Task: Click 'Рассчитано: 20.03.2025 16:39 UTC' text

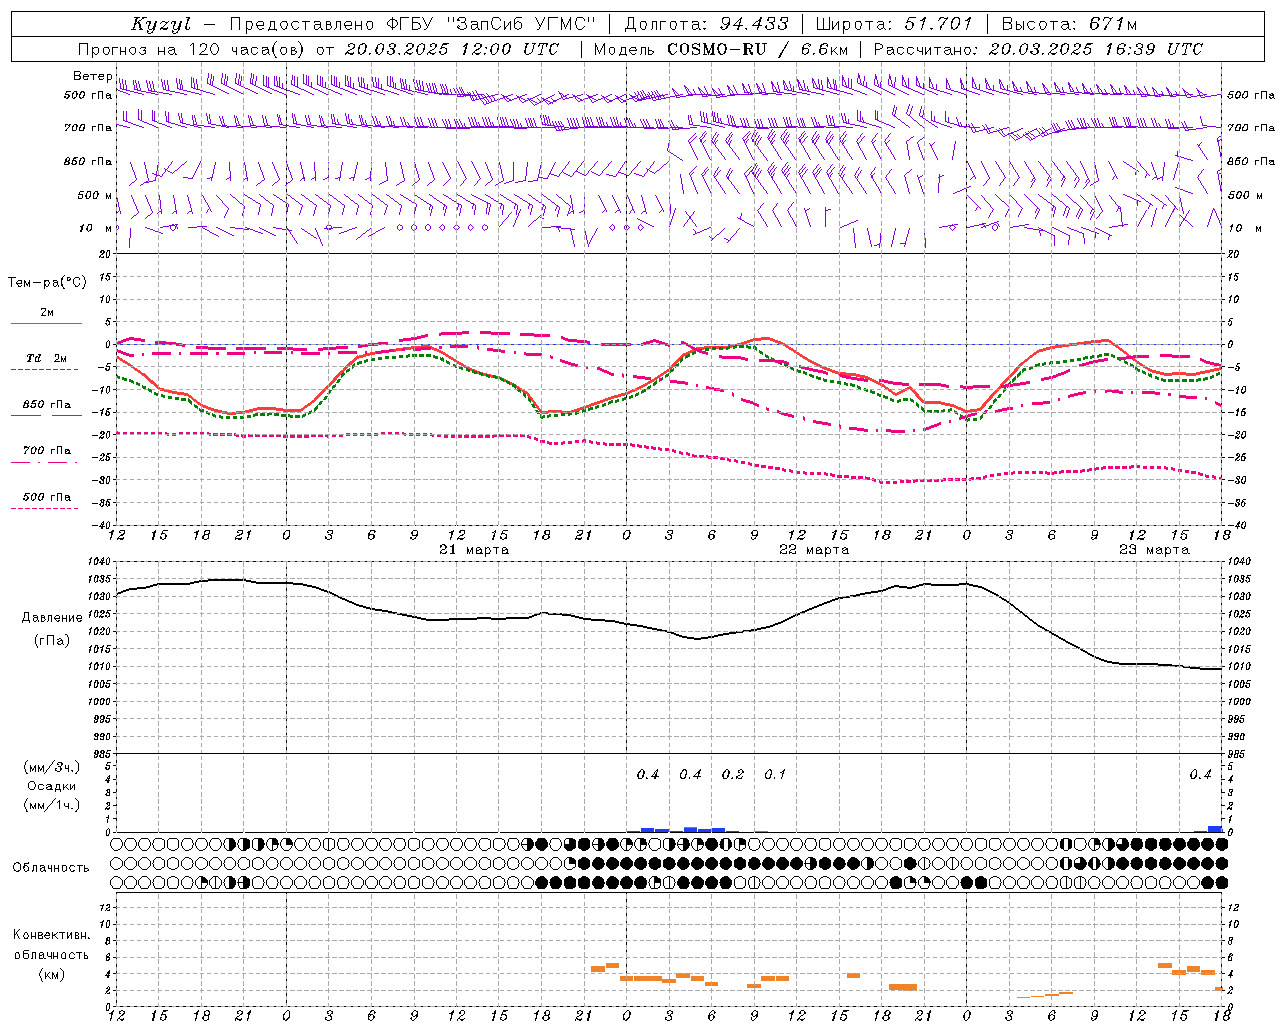Action: pos(1038,49)
